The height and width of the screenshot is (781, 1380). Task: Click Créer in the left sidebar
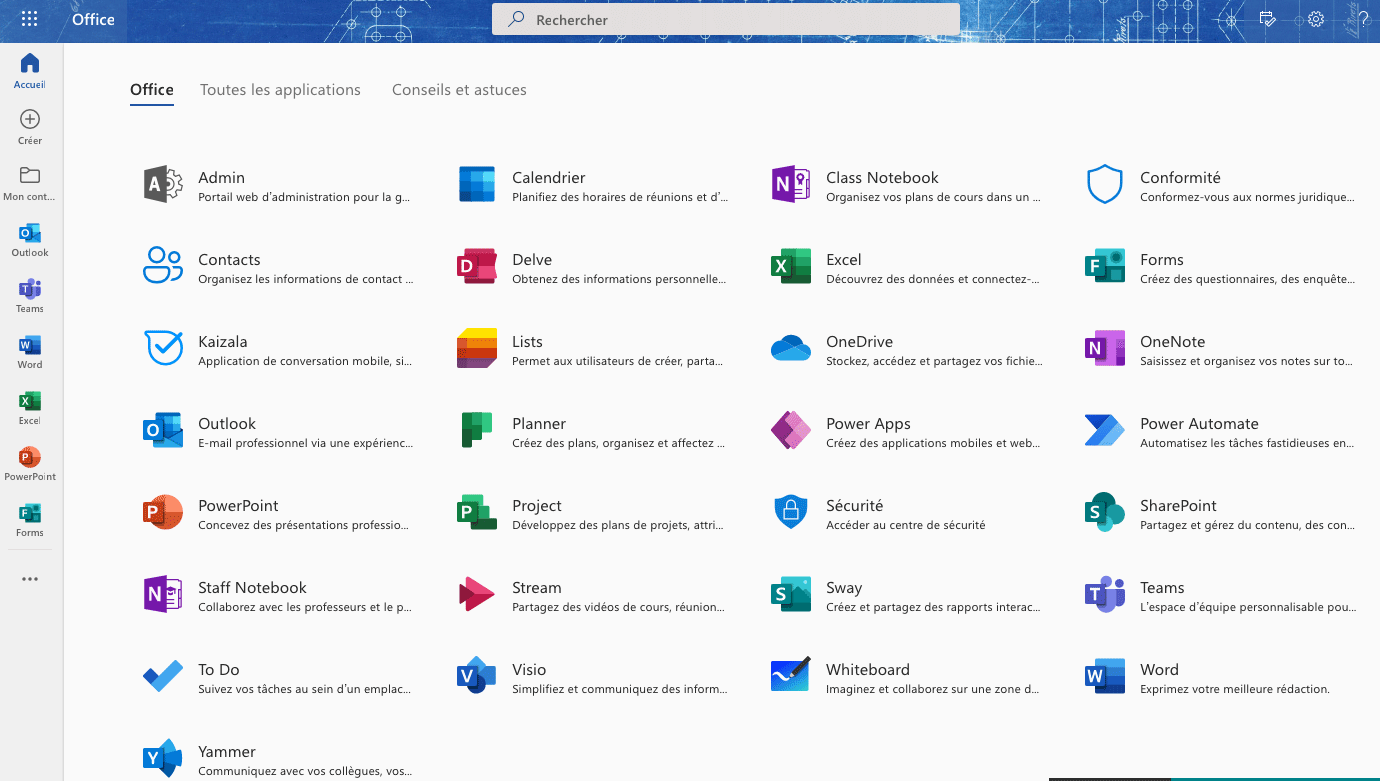(30, 127)
